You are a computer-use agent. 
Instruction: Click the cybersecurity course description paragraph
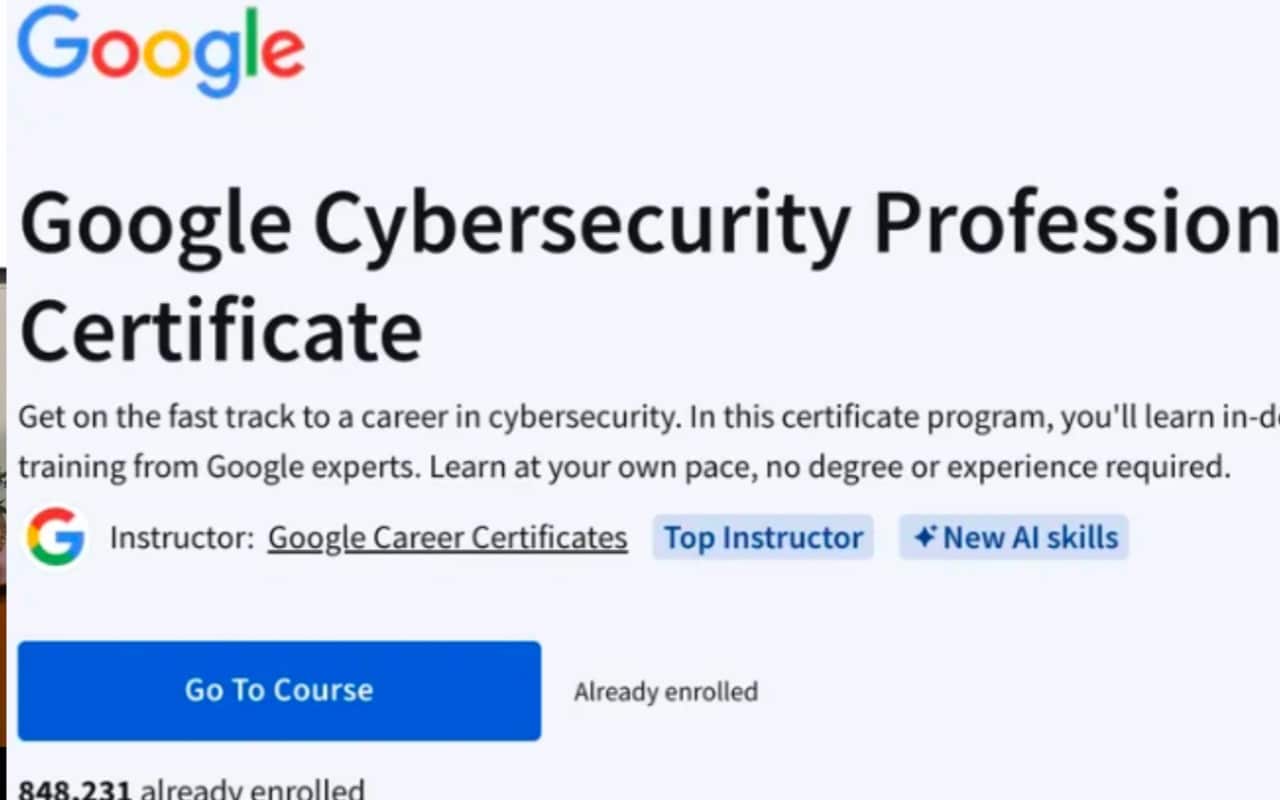(620, 440)
